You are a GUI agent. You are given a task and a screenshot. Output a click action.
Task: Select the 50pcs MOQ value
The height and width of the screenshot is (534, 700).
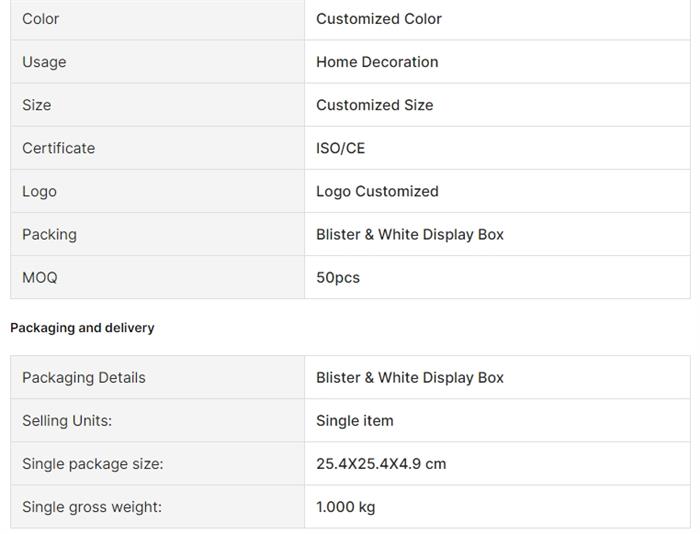tap(338, 277)
